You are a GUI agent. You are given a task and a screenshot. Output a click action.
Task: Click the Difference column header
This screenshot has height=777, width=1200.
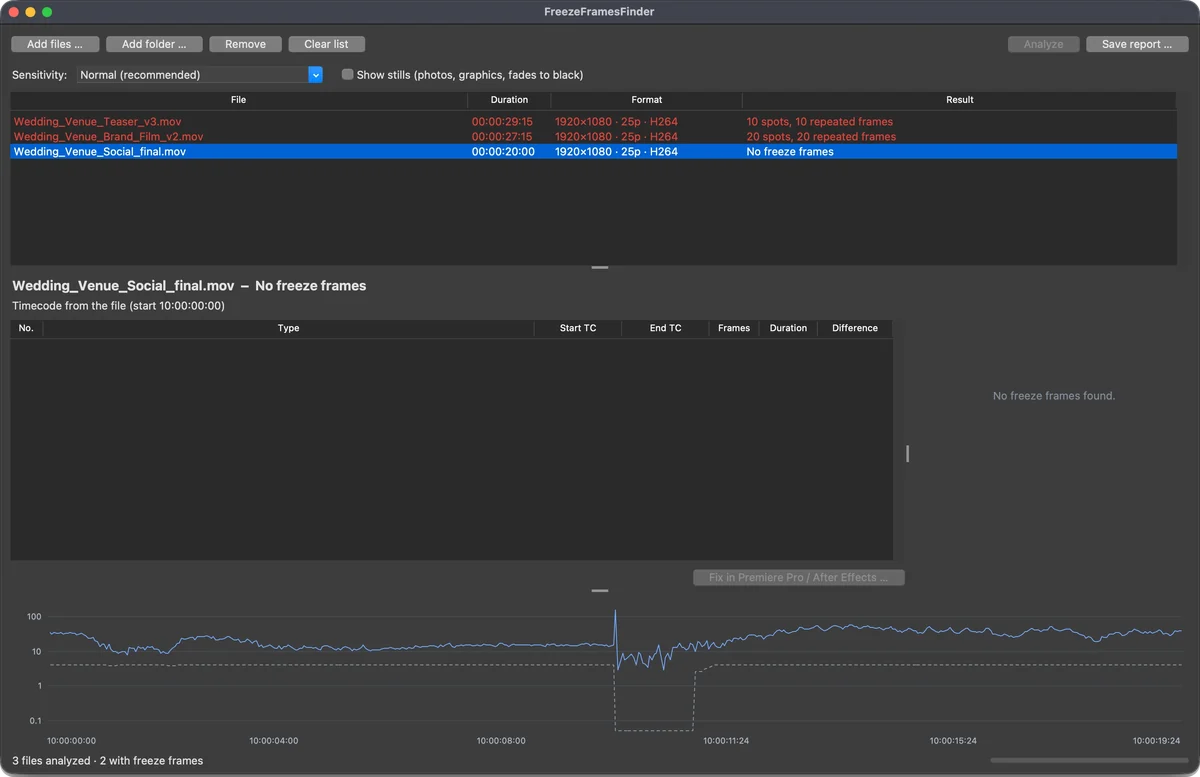pyautogui.click(x=855, y=328)
